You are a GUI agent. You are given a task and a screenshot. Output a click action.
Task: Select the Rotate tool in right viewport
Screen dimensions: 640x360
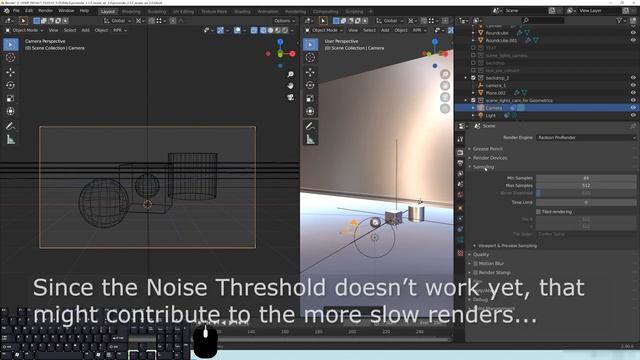click(310, 85)
